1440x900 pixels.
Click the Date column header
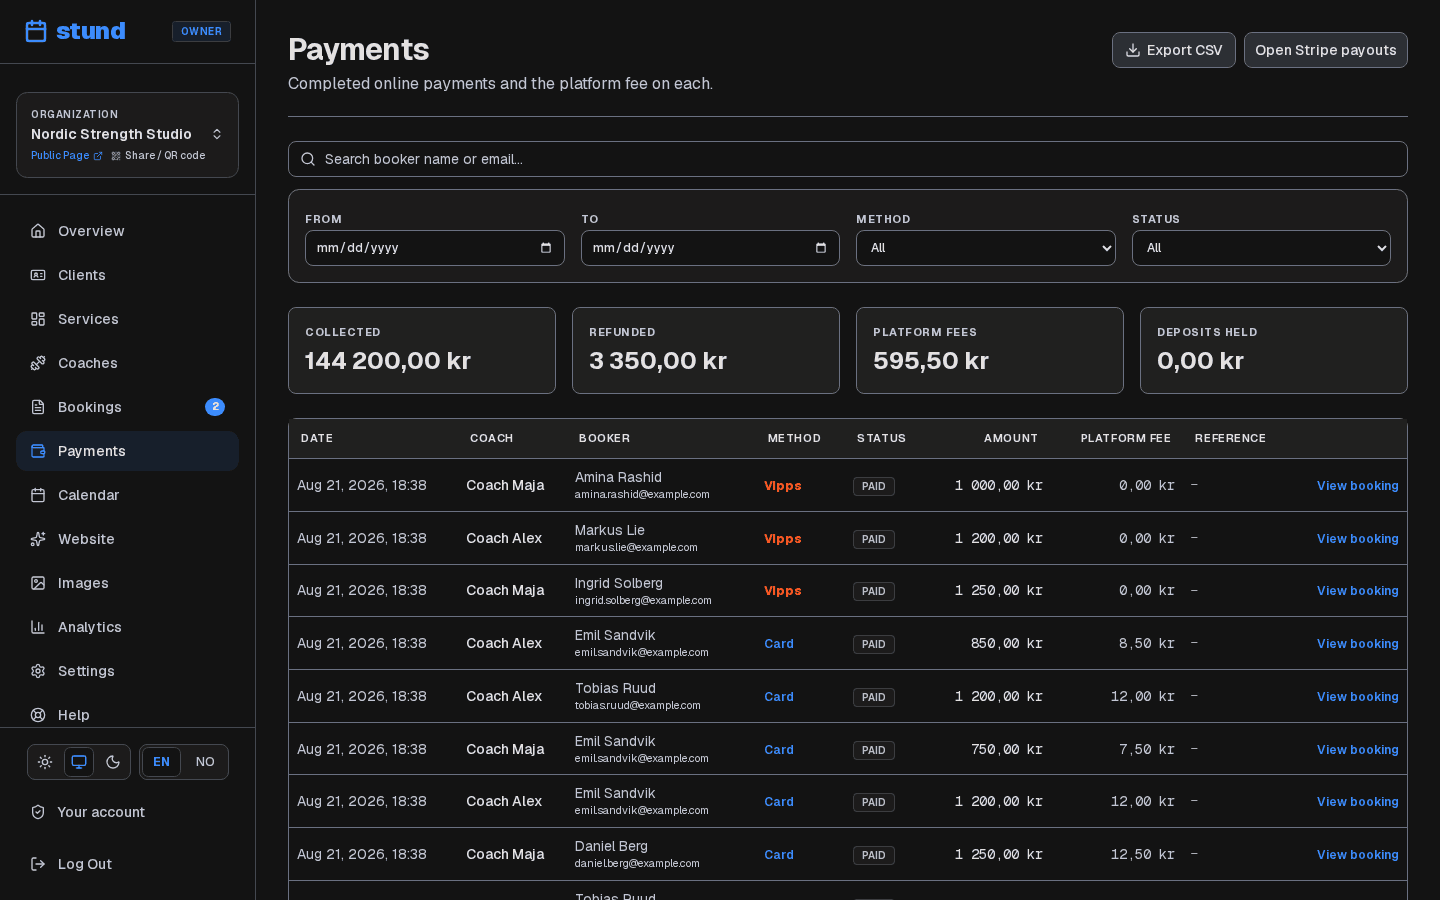tap(317, 438)
